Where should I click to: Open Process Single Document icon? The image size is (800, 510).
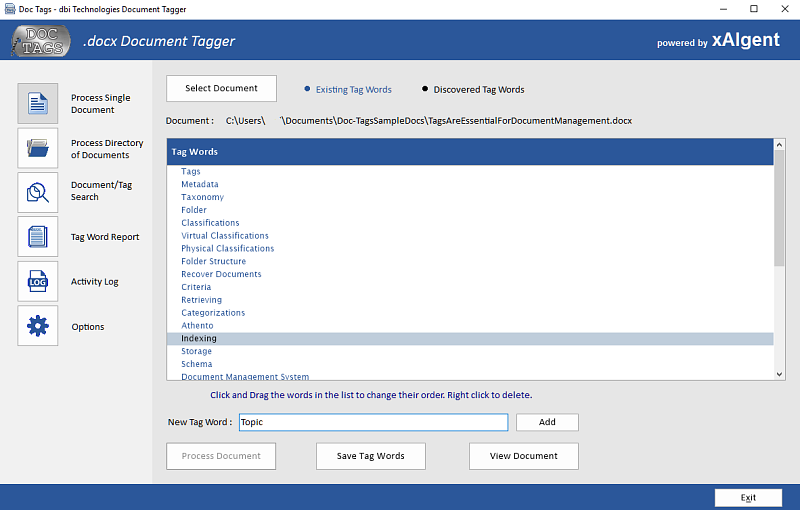click(38, 104)
